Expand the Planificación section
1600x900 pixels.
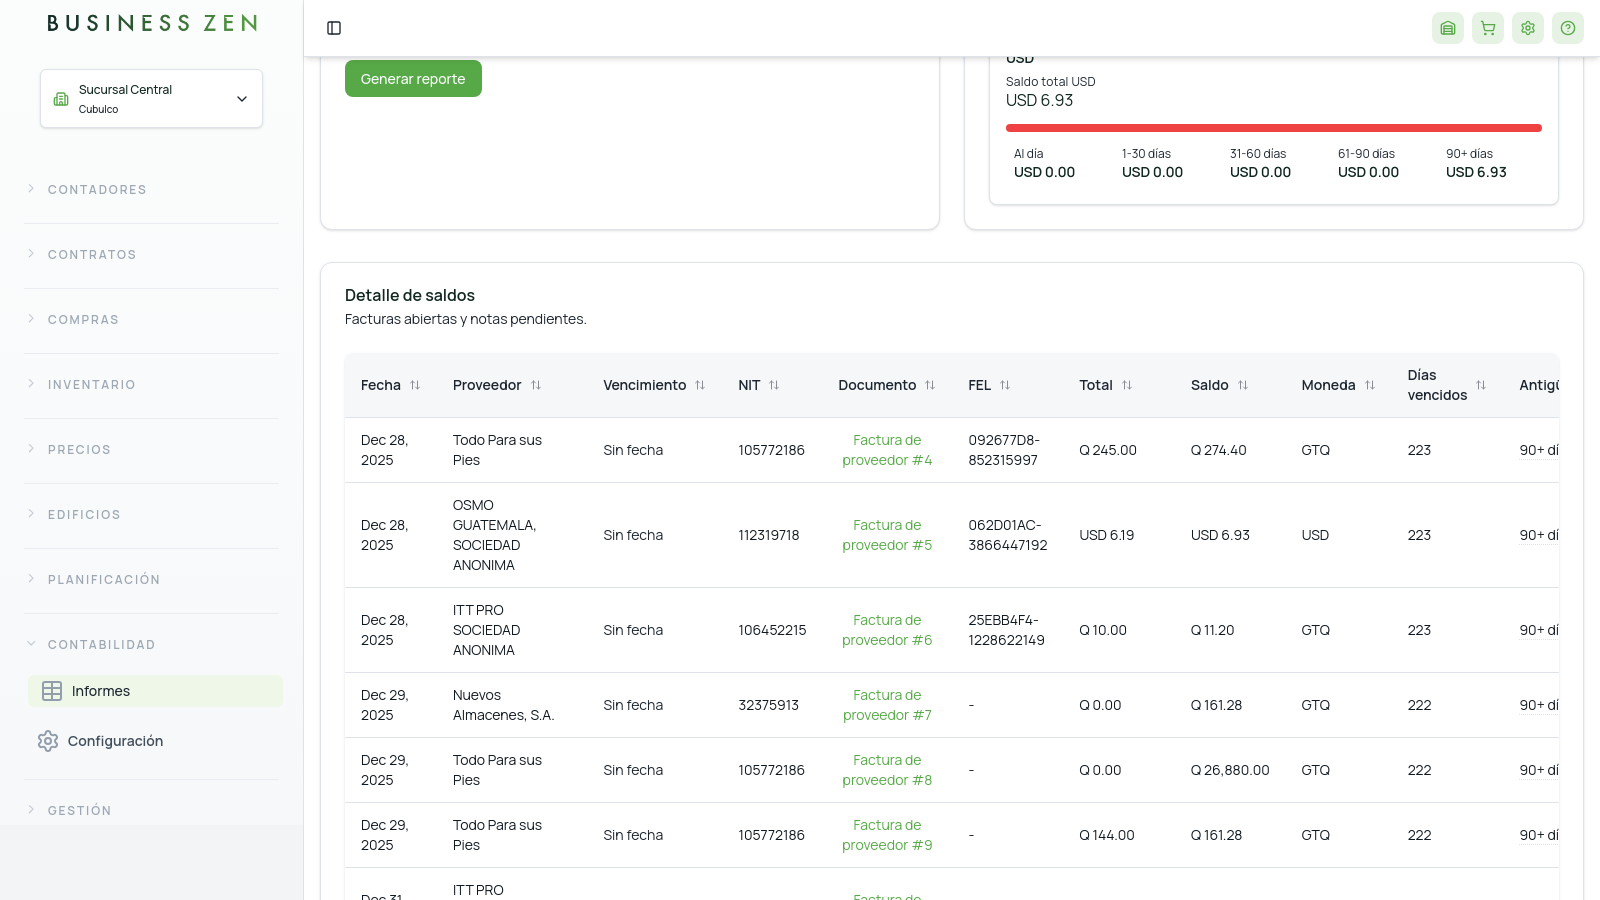(104, 580)
